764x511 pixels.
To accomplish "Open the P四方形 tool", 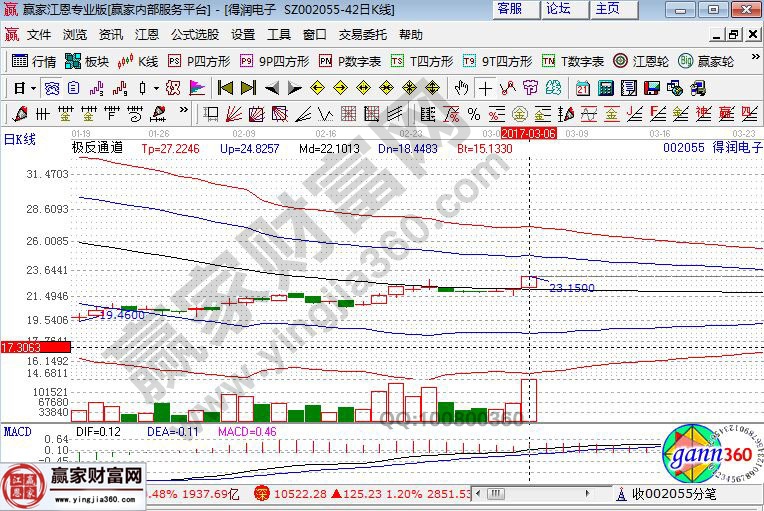I will click(x=199, y=61).
